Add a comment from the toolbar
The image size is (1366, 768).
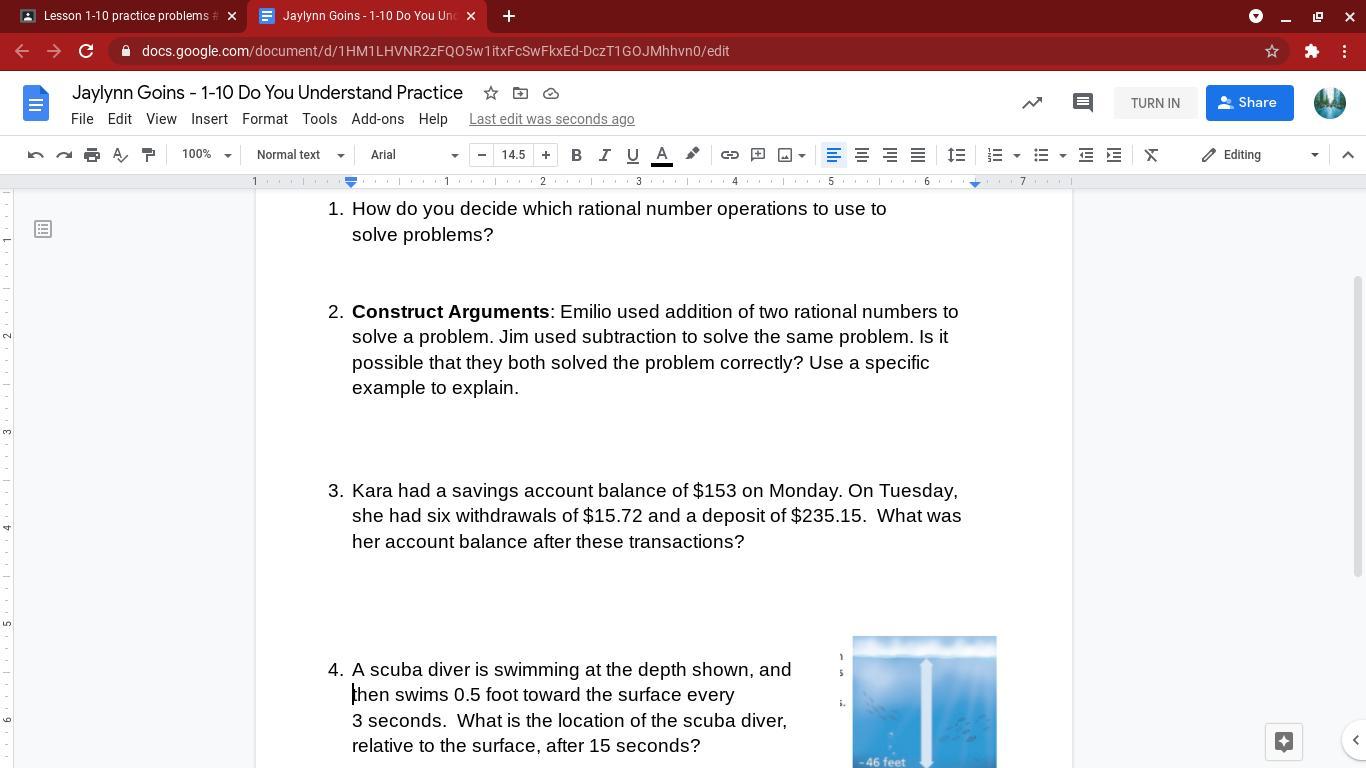(x=758, y=155)
